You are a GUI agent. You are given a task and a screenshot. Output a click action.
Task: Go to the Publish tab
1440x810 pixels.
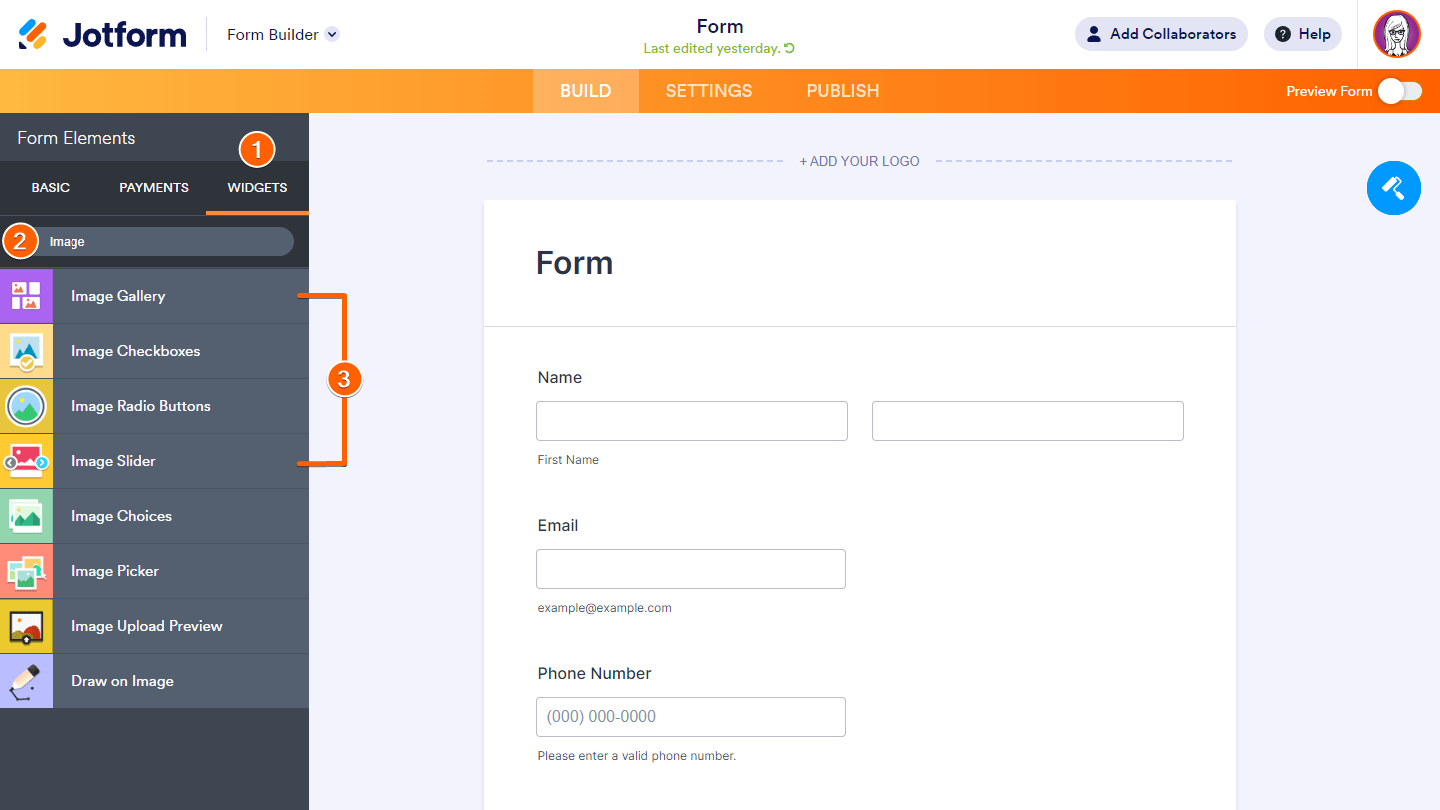point(843,91)
